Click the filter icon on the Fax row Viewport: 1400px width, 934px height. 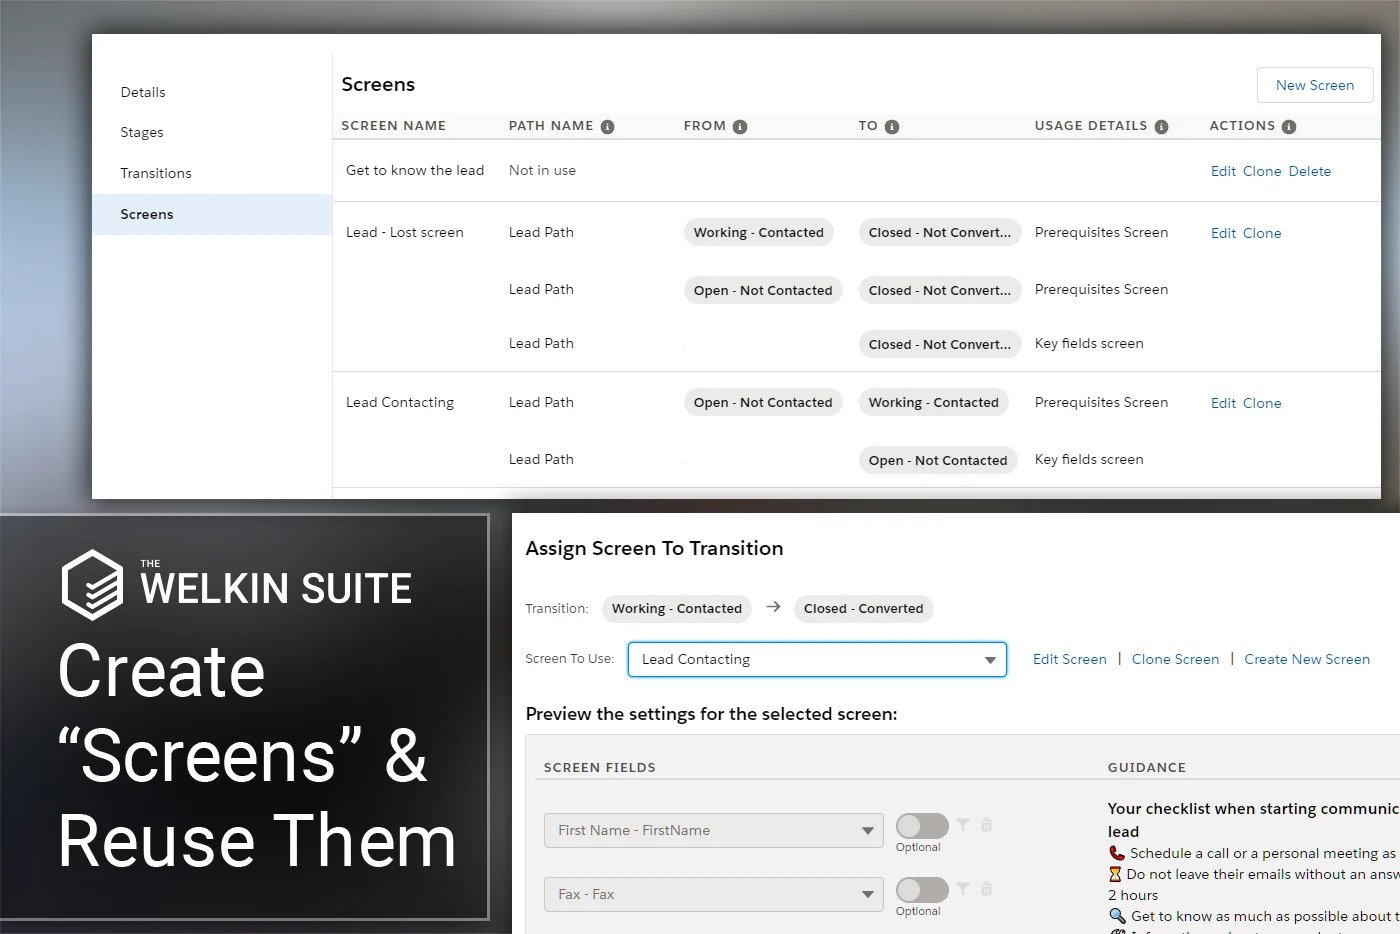(x=962, y=889)
